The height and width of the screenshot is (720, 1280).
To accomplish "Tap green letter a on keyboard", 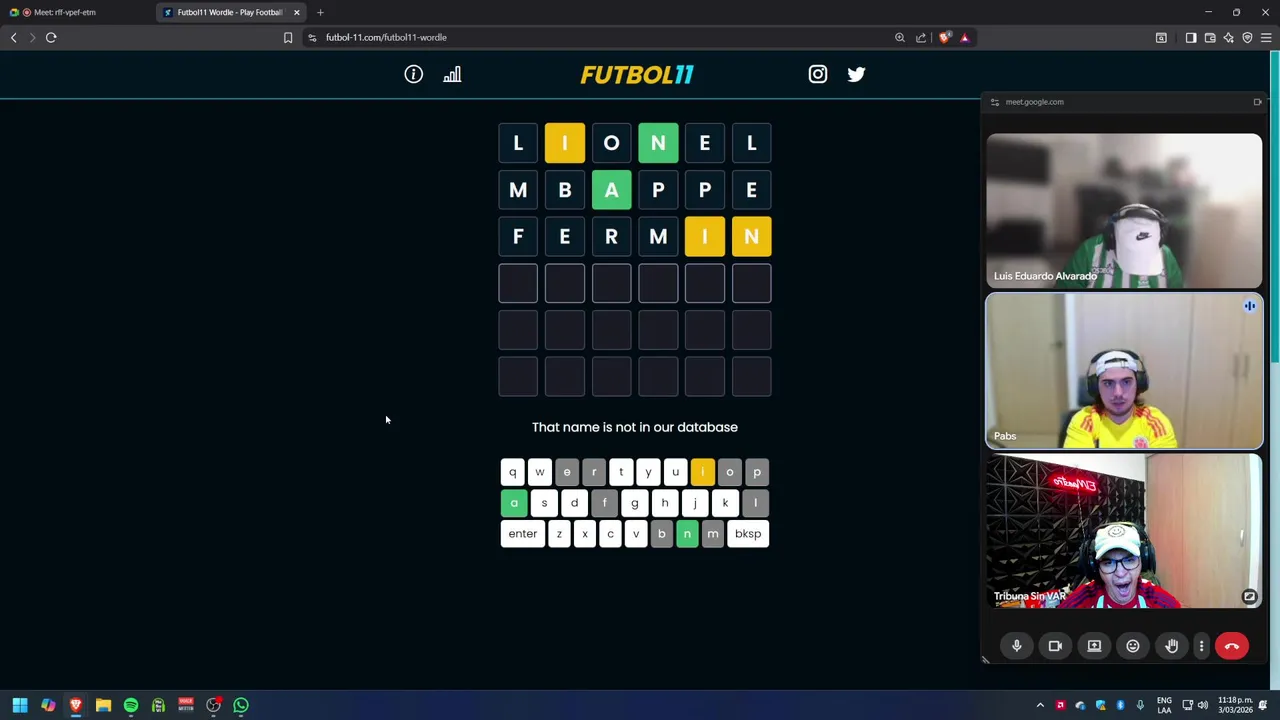I will pyautogui.click(x=514, y=503).
